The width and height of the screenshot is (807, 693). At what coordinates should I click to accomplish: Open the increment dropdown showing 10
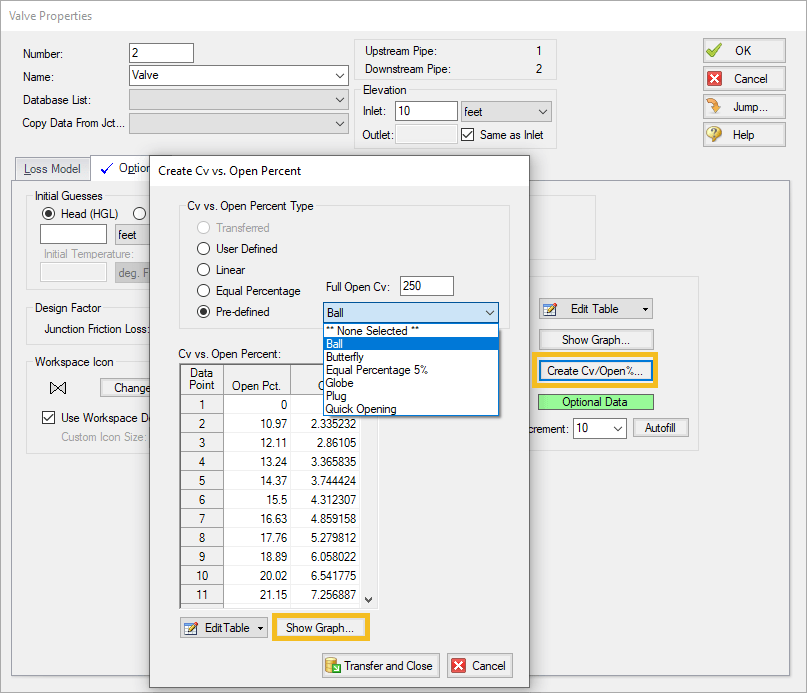[x=618, y=428]
